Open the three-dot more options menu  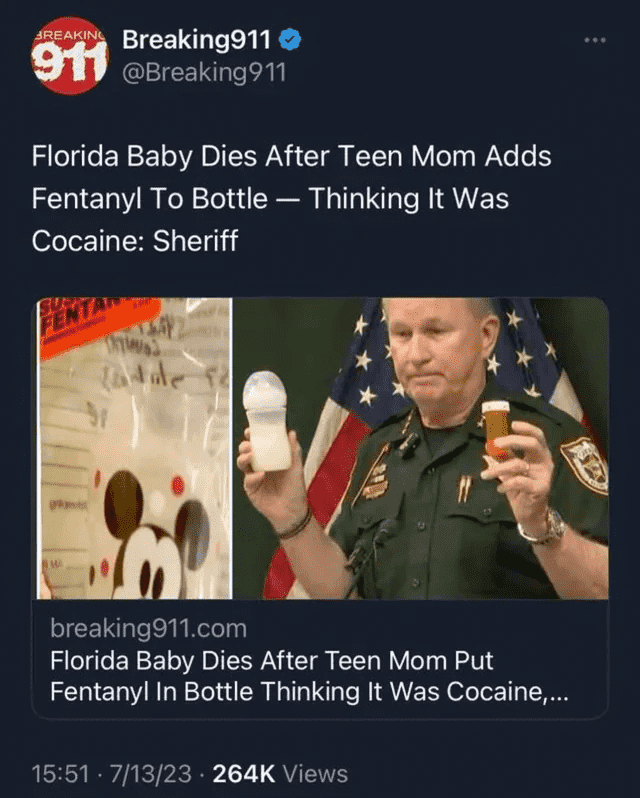(x=595, y=40)
